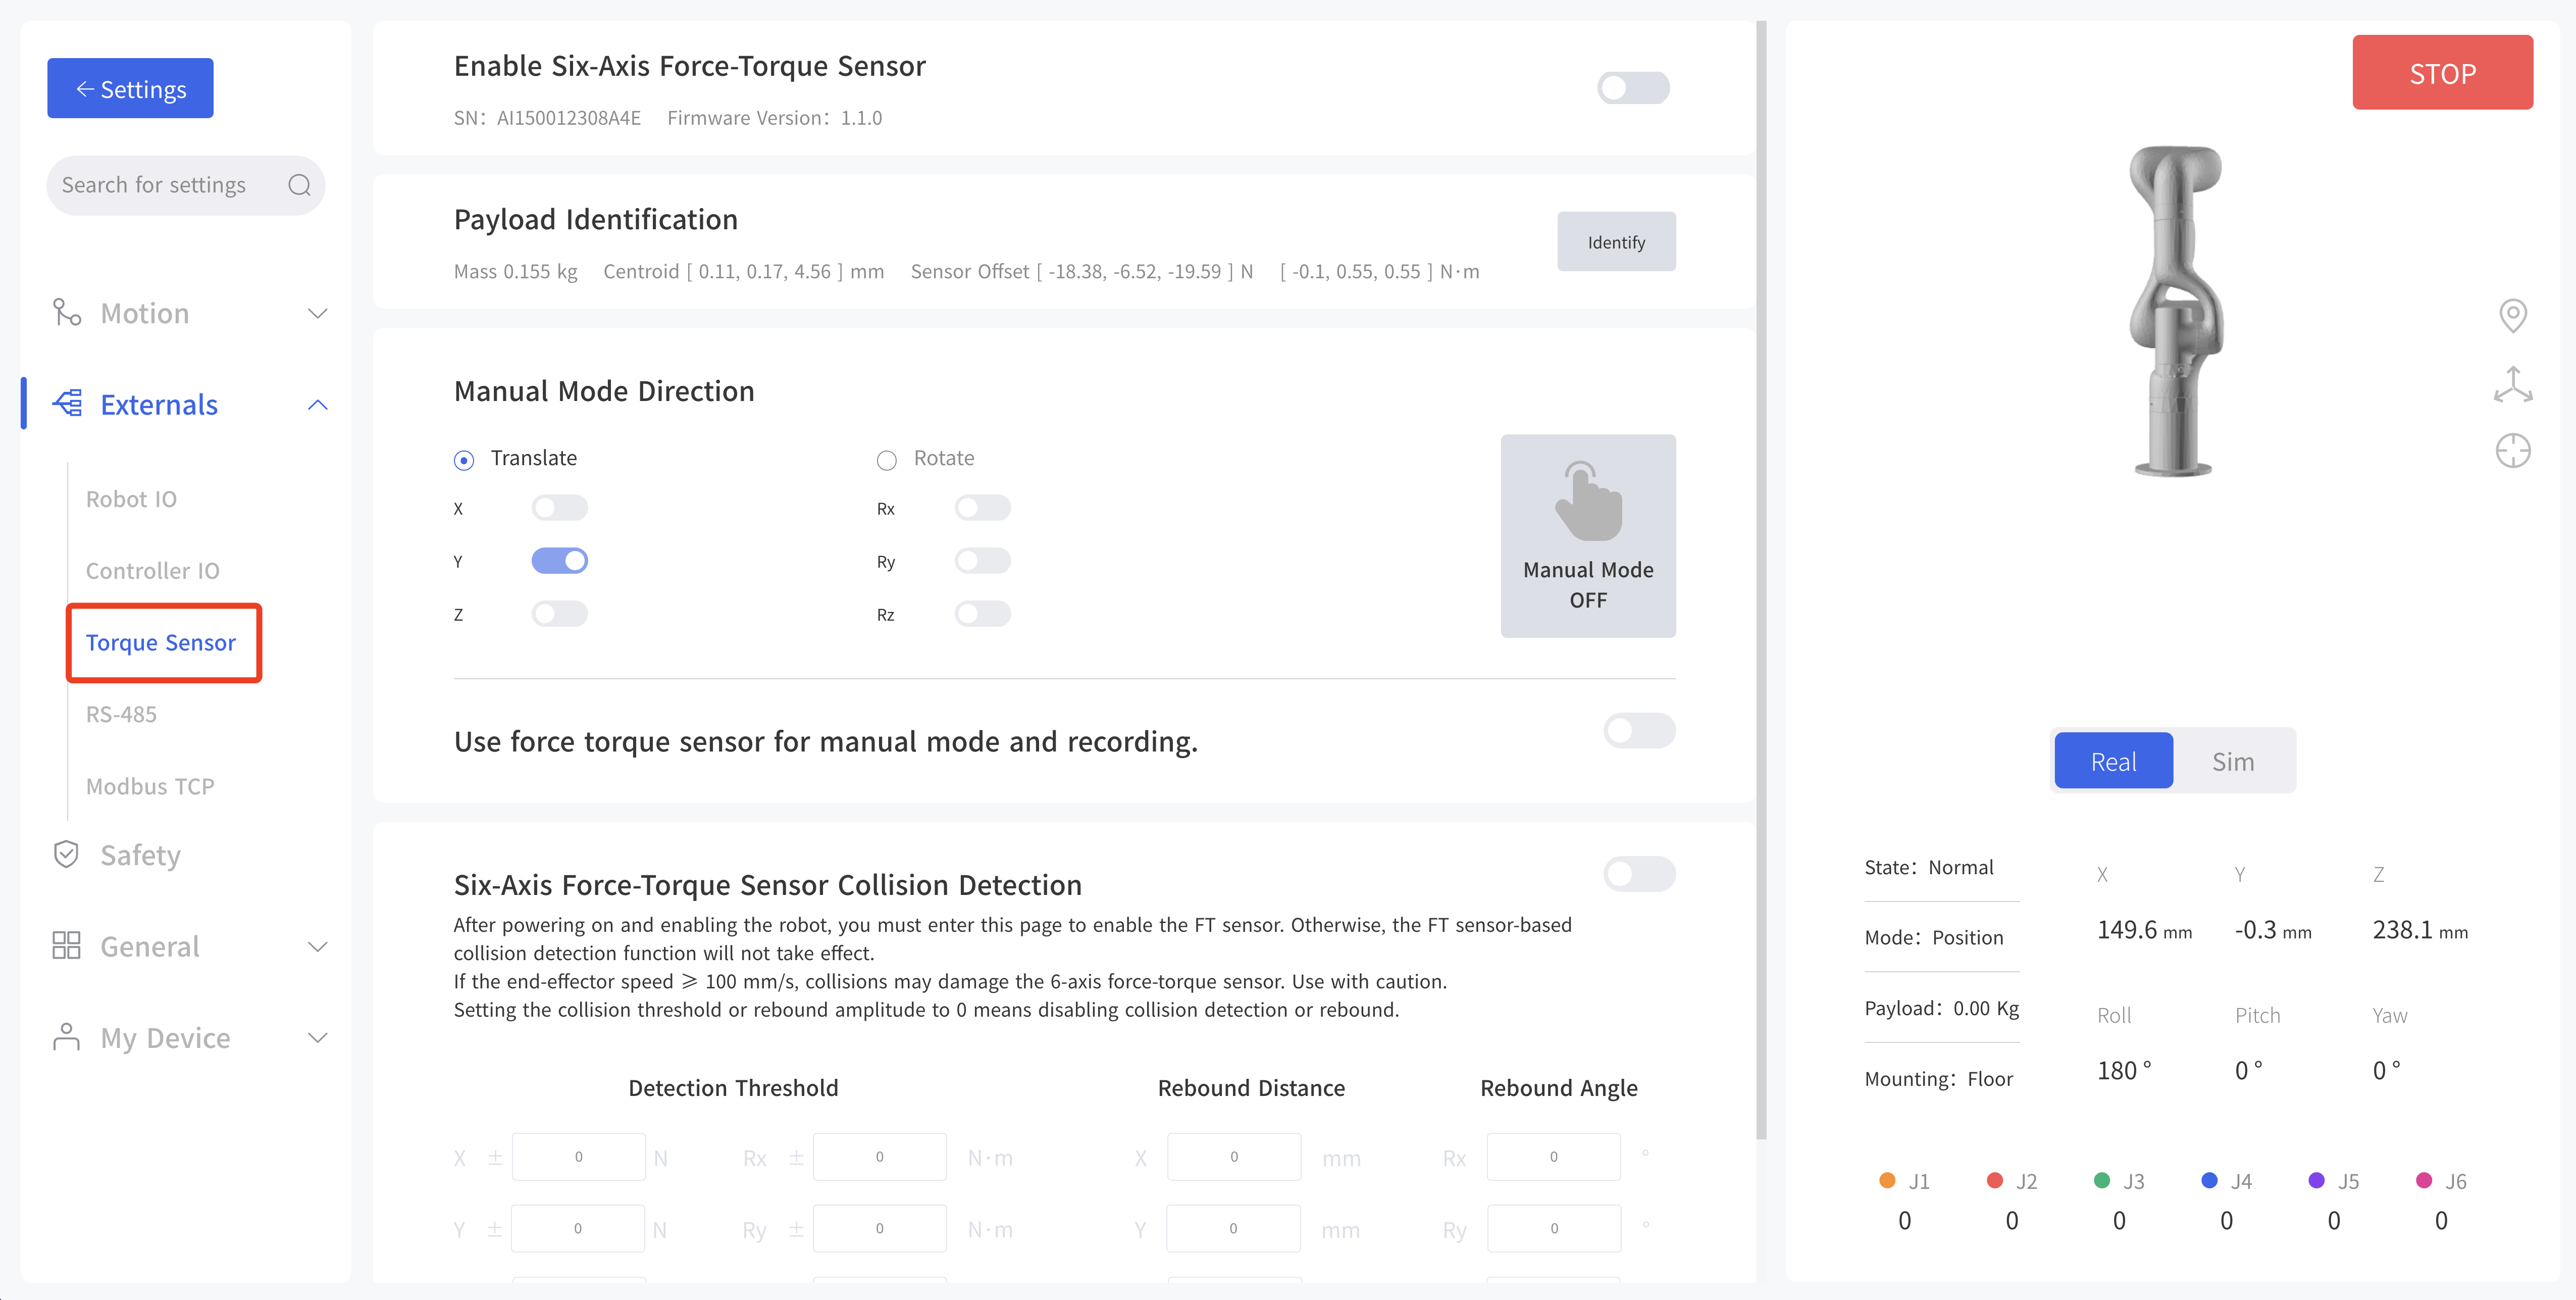Click the Identify payload button

tap(1615, 242)
